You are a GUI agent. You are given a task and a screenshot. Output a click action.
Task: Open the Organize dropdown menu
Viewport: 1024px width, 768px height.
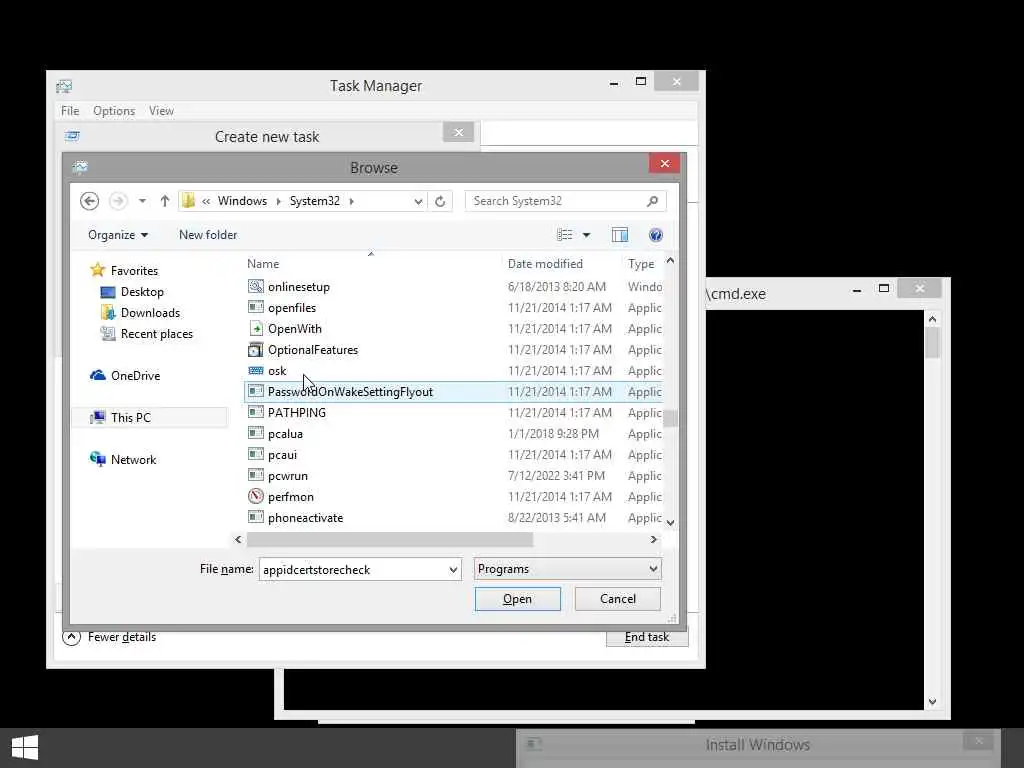click(118, 235)
